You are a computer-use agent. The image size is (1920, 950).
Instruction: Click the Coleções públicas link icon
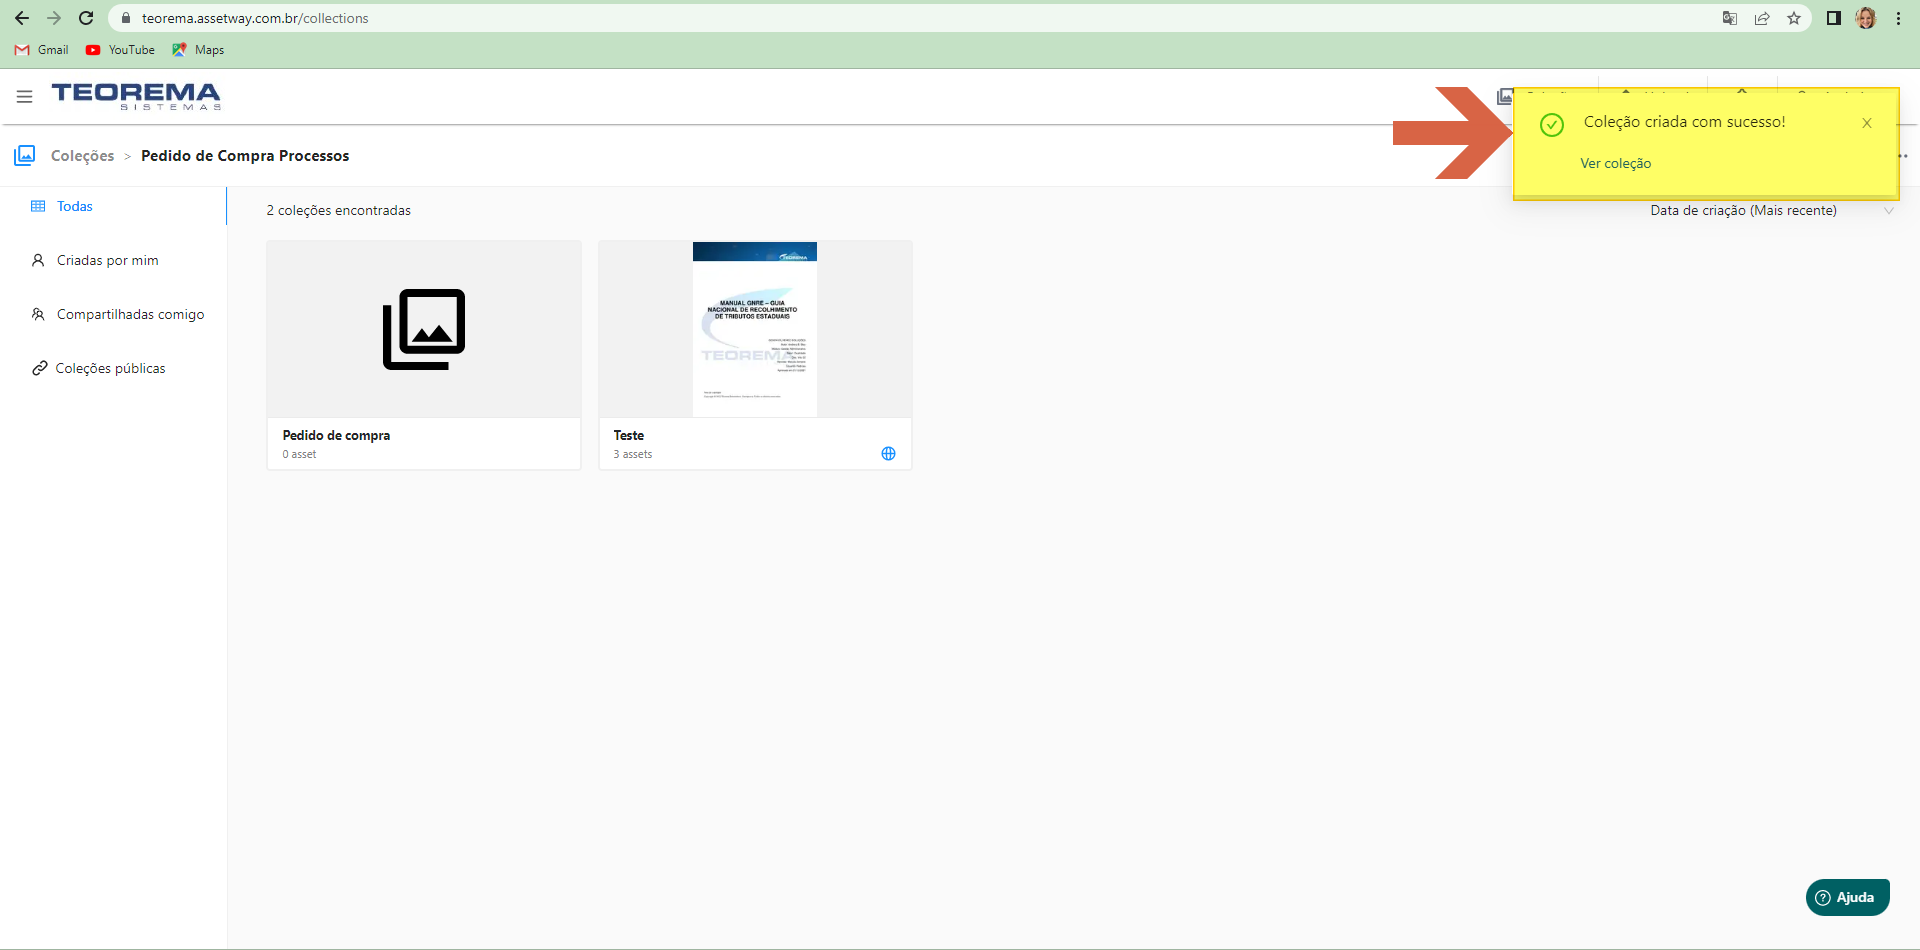(39, 368)
